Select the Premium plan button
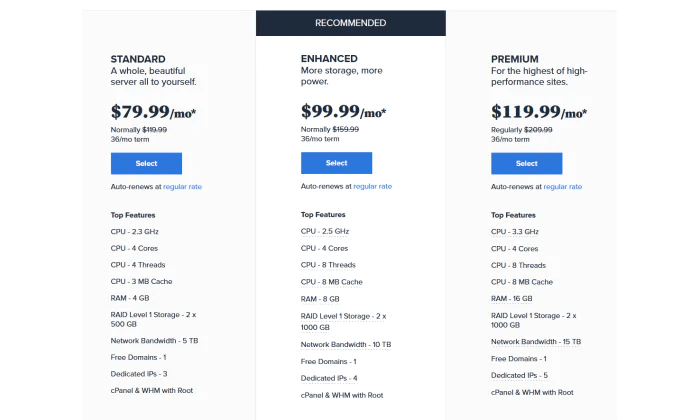 click(526, 163)
